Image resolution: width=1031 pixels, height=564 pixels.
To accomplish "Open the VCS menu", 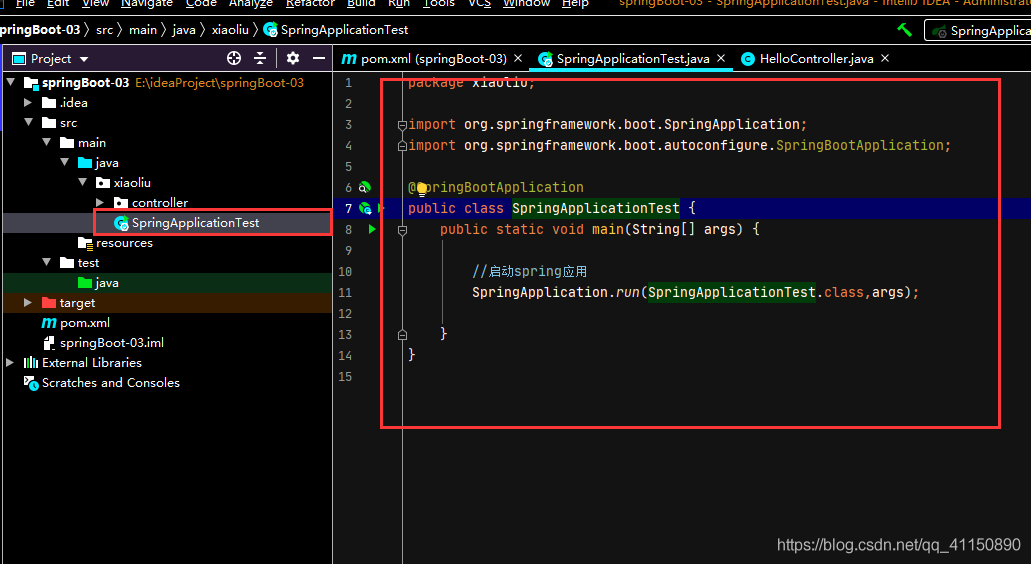I will click(x=479, y=3).
